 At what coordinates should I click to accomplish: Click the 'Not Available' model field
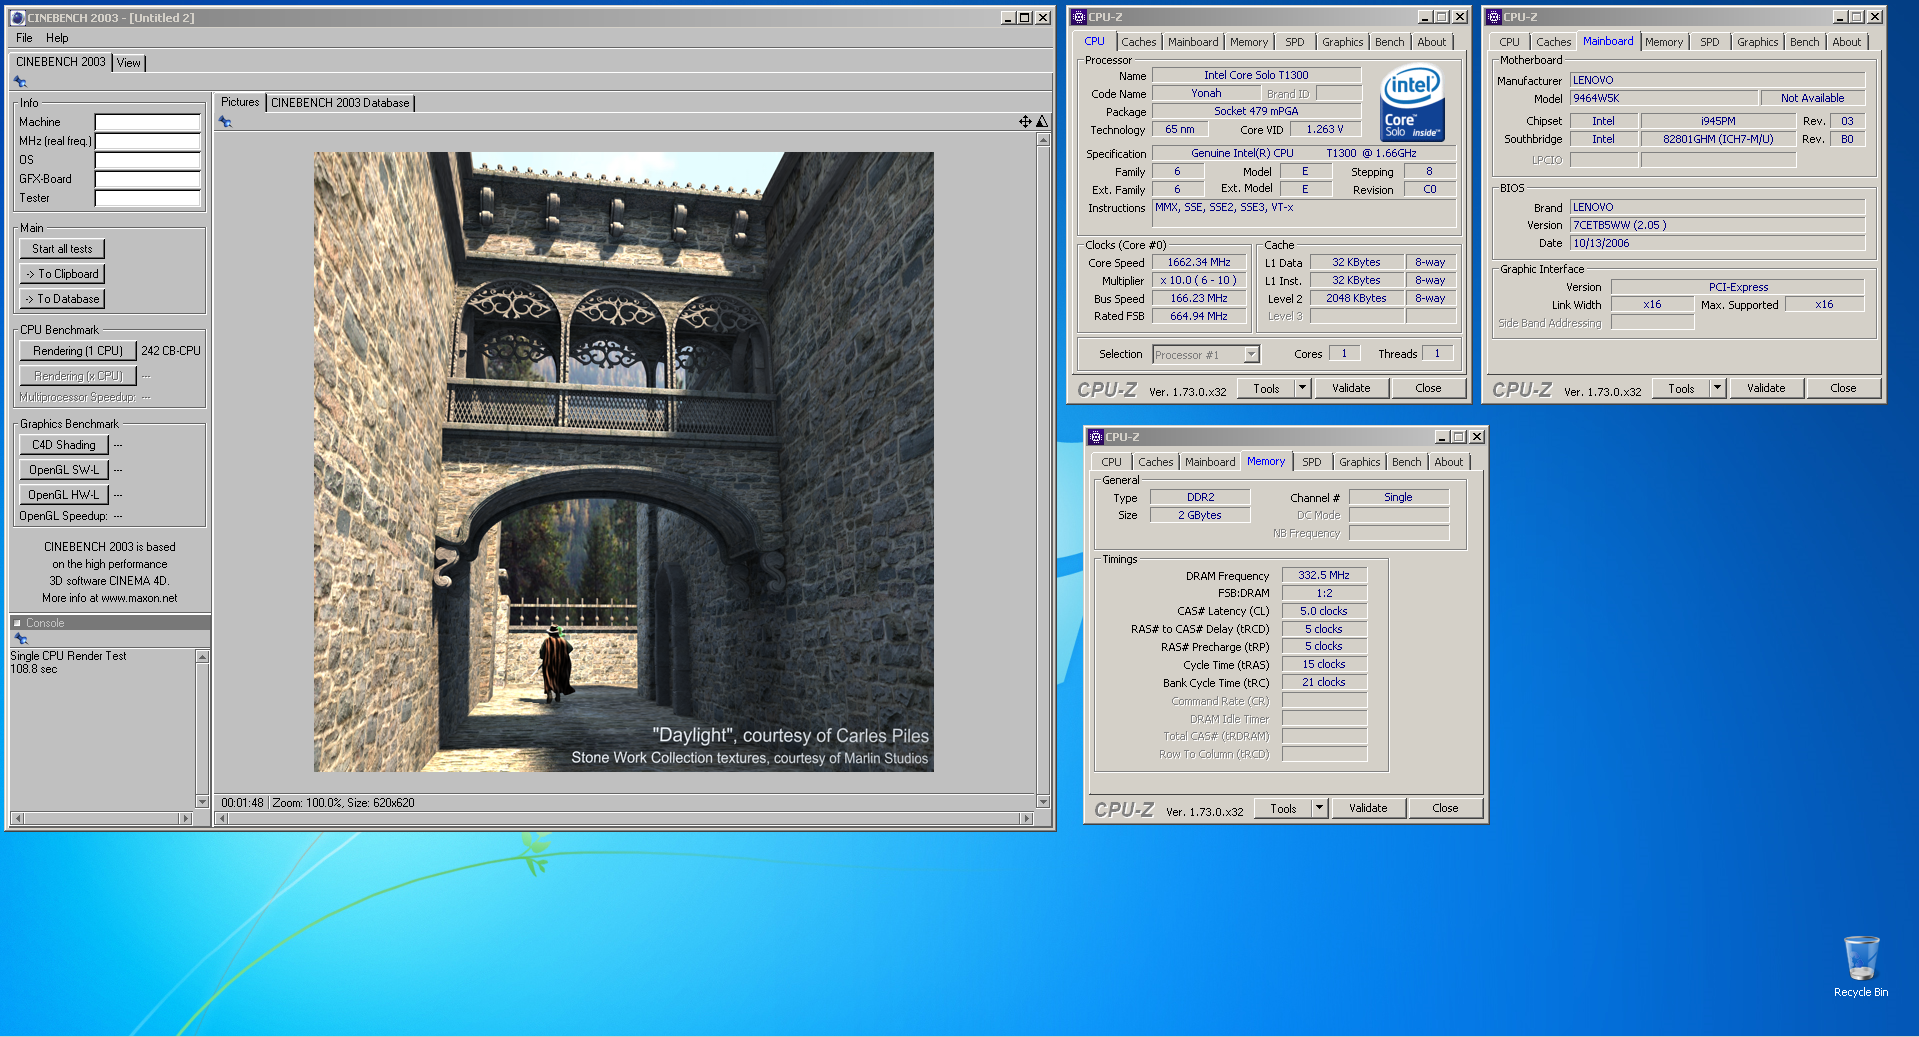coord(1812,98)
